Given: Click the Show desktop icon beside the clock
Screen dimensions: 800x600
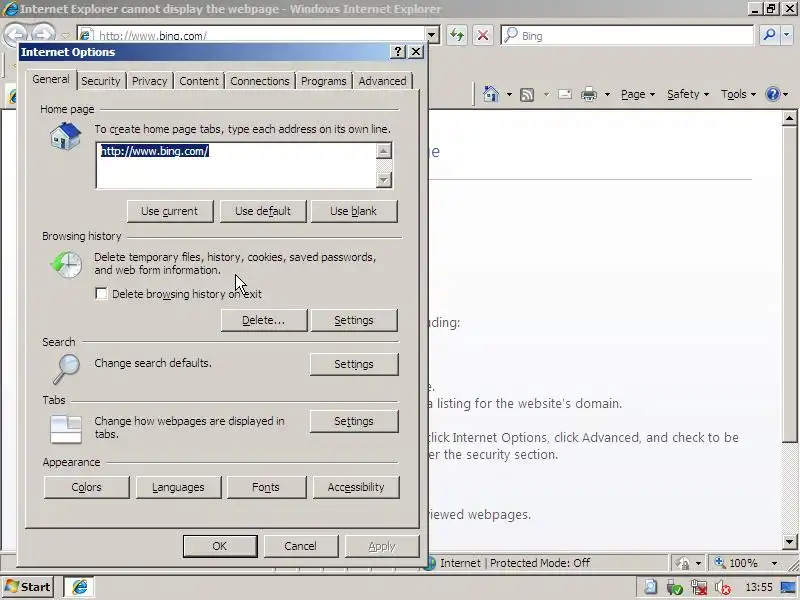Looking at the screenshot, I should [x=788, y=588].
